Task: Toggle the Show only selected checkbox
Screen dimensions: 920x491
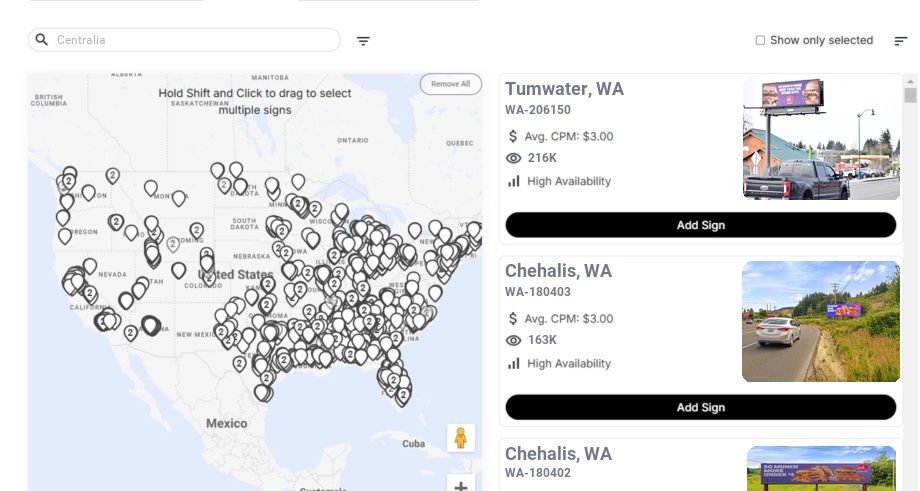Action: (x=760, y=41)
